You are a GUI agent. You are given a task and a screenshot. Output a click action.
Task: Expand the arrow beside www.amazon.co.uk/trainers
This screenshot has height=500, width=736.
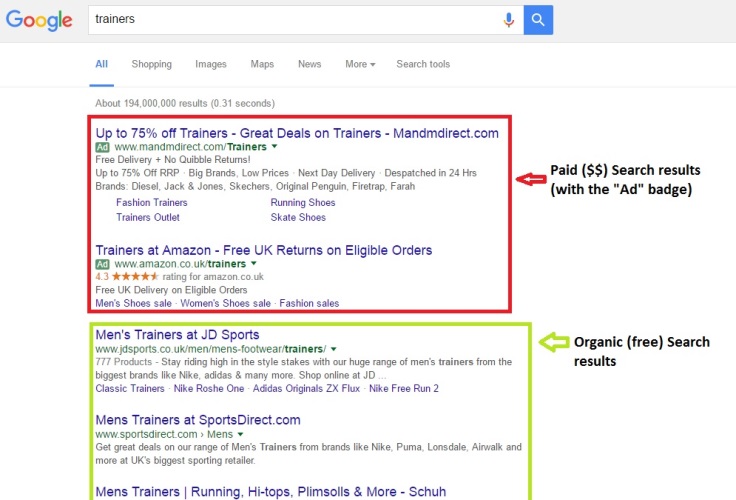coord(254,263)
